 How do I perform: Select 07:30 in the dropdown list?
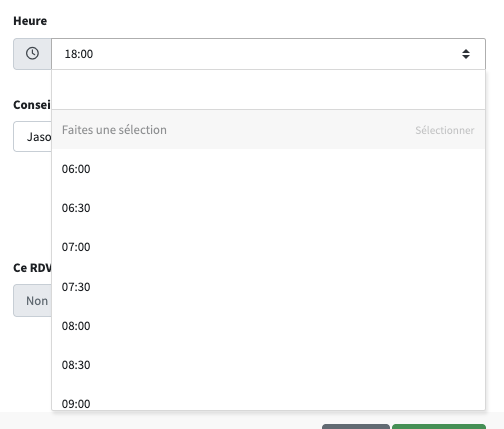pyautogui.click(x=268, y=287)
